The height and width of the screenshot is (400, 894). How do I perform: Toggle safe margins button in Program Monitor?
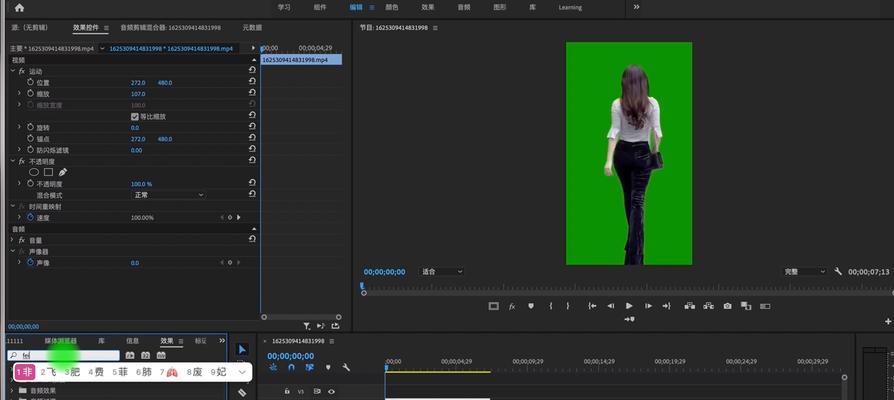[494, 306]
